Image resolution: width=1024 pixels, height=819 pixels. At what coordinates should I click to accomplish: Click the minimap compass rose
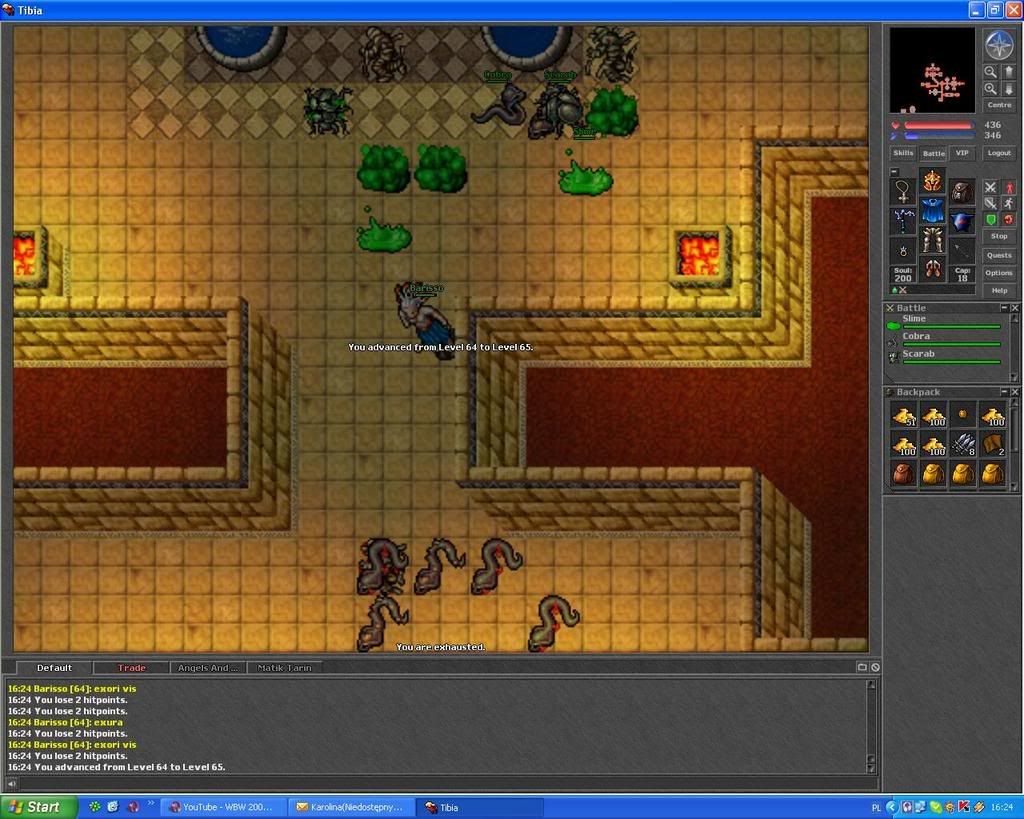coord(999,46)
